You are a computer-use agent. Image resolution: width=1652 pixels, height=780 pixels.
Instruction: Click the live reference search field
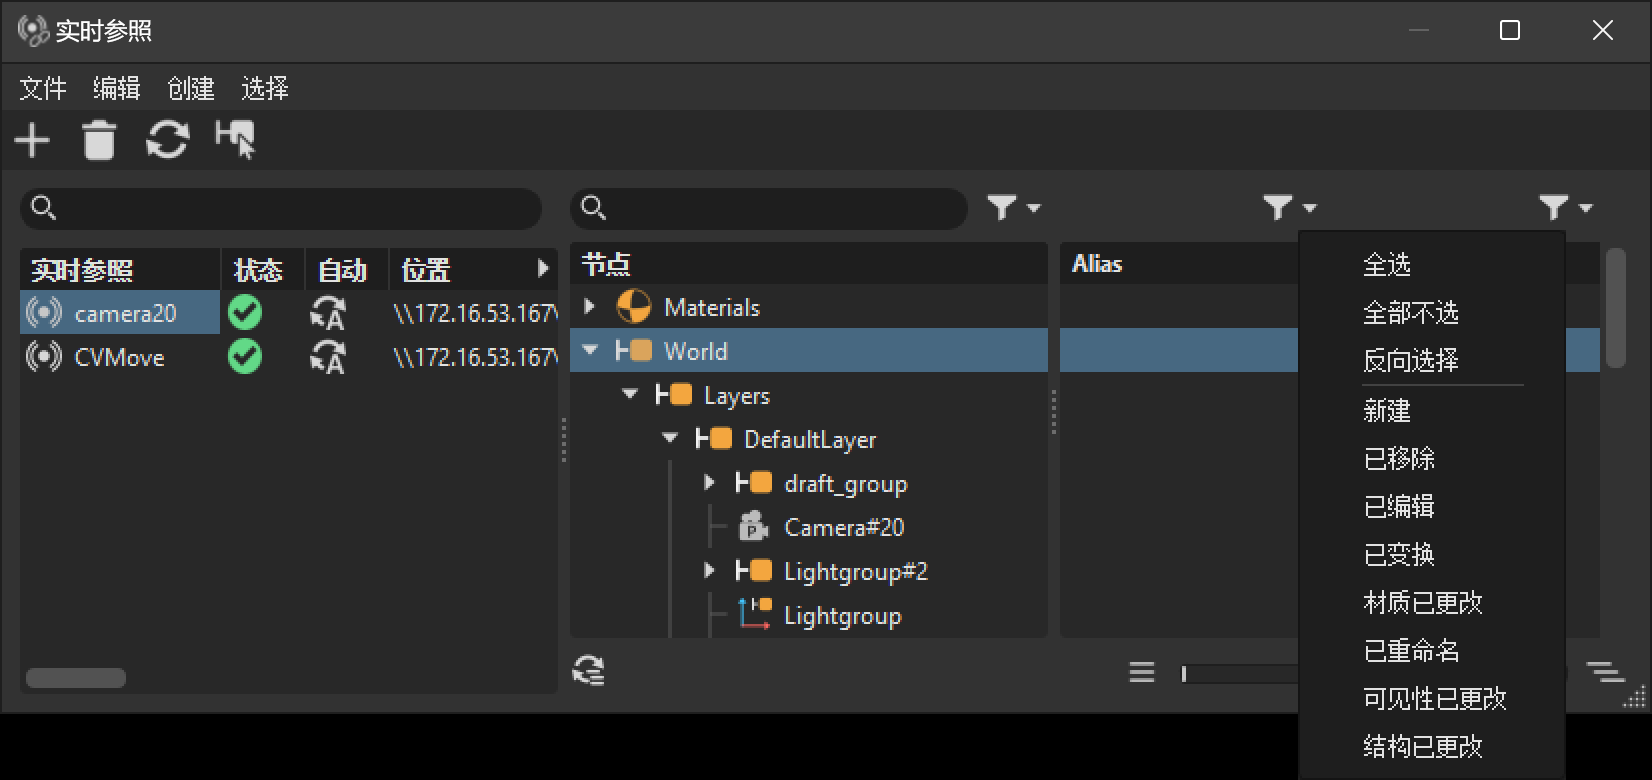coord(281,208)
